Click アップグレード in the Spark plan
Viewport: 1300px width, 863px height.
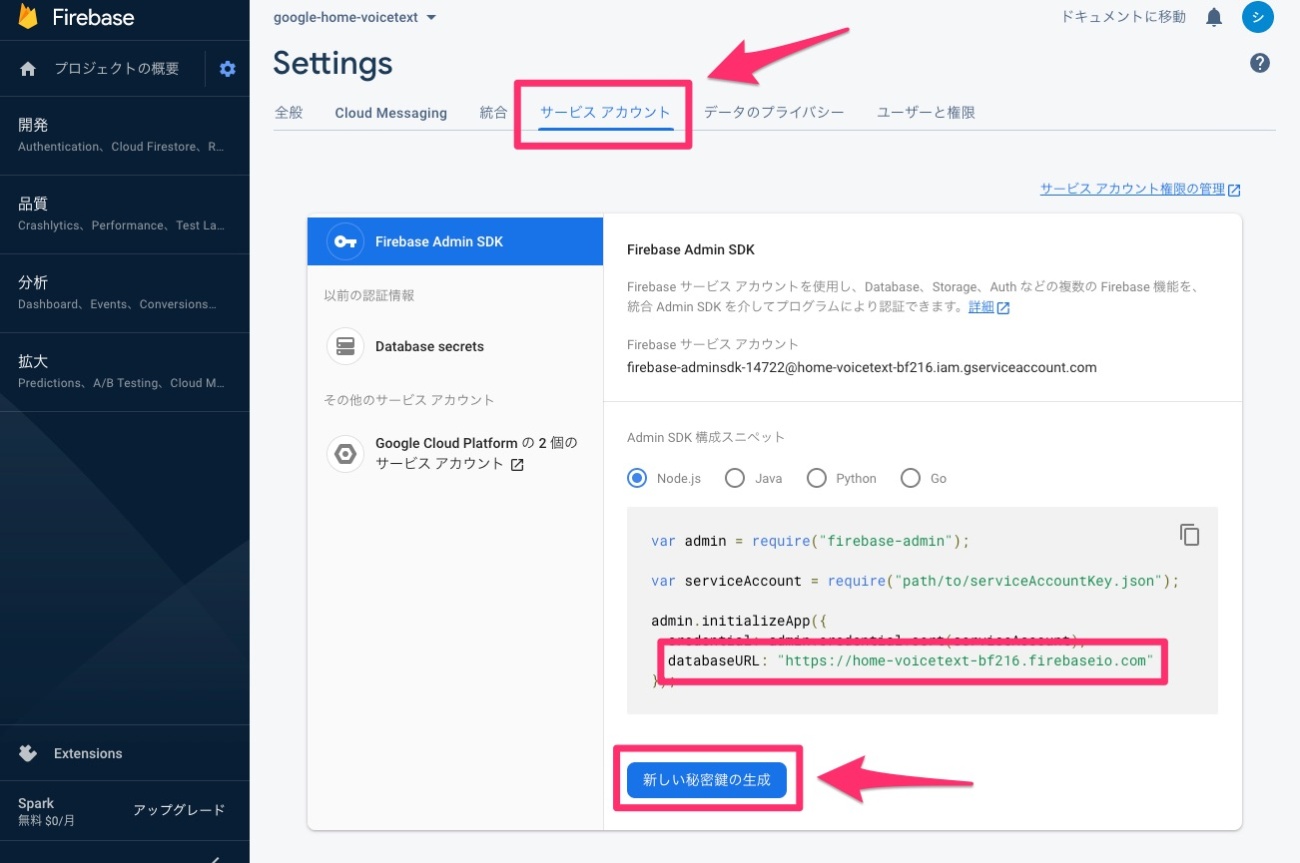coord(179,810)
